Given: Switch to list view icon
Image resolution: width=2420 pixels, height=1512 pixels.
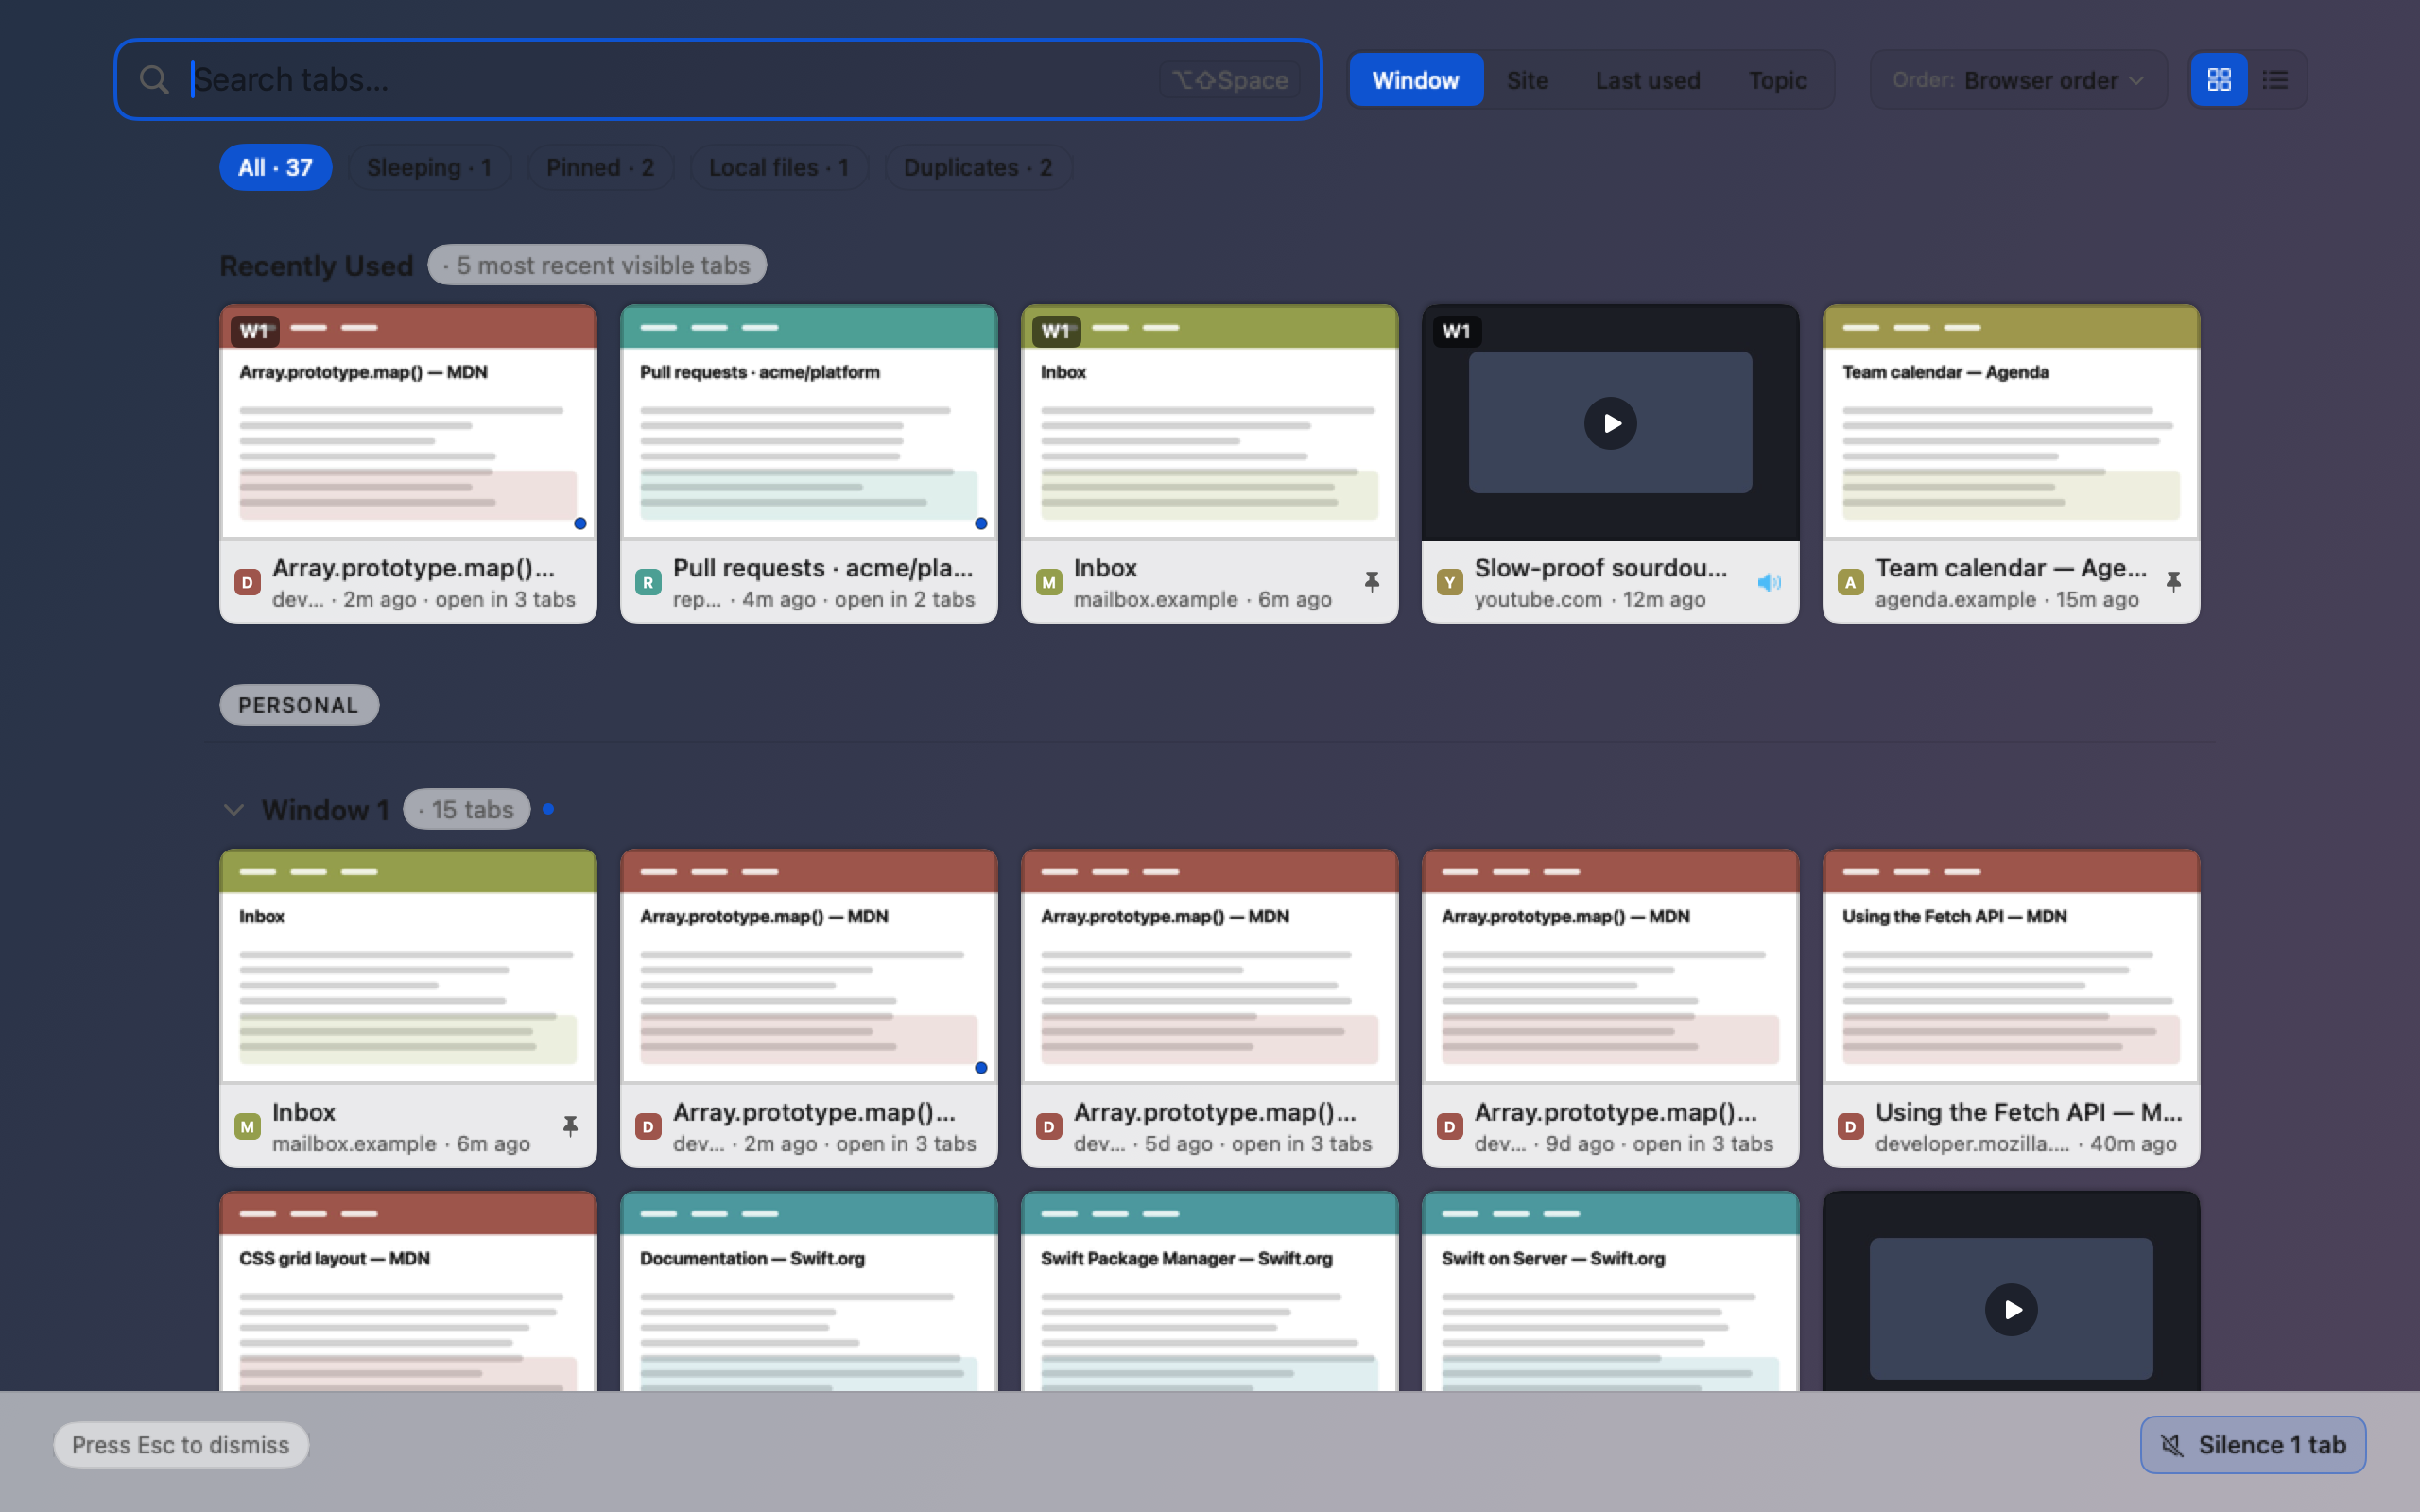Looking at the screenshot, I should [x=2275, y=80].
